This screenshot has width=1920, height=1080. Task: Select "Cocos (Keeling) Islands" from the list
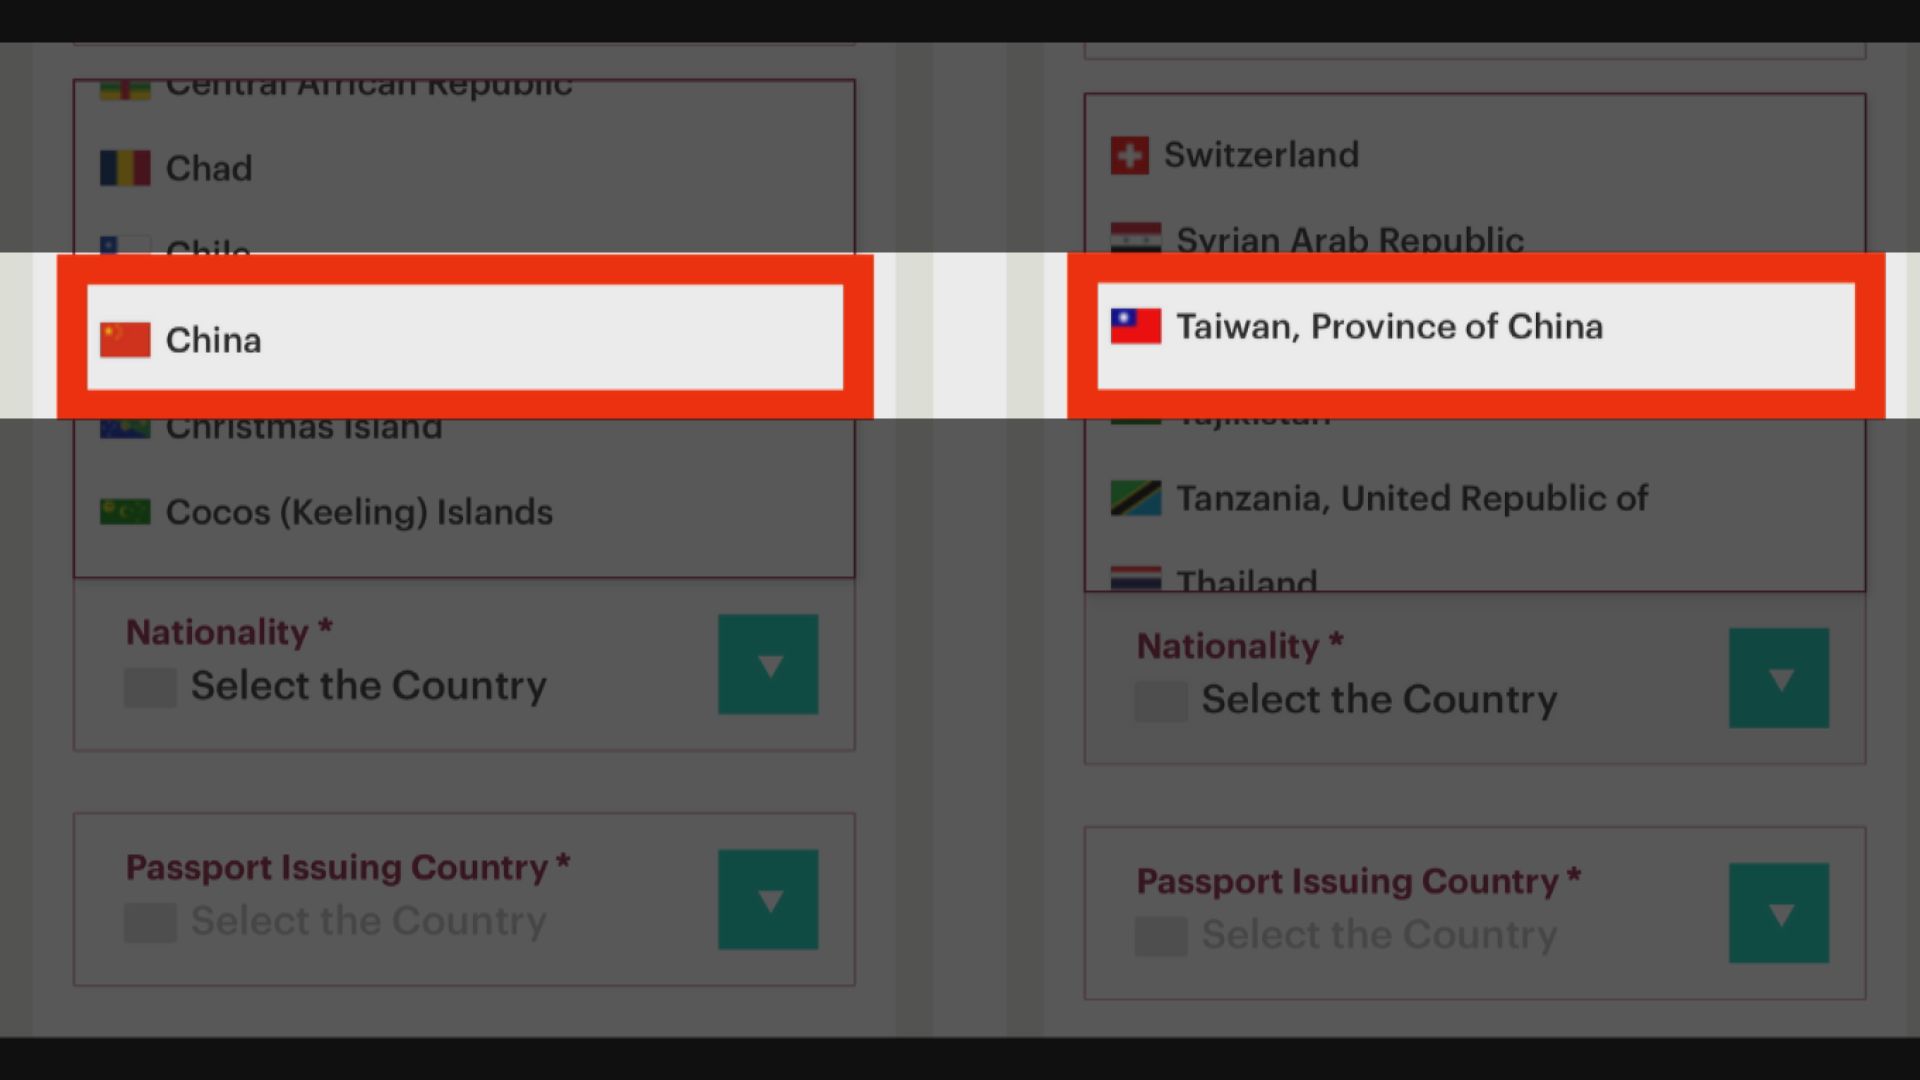pyautogui.click(x=359, y=512)
